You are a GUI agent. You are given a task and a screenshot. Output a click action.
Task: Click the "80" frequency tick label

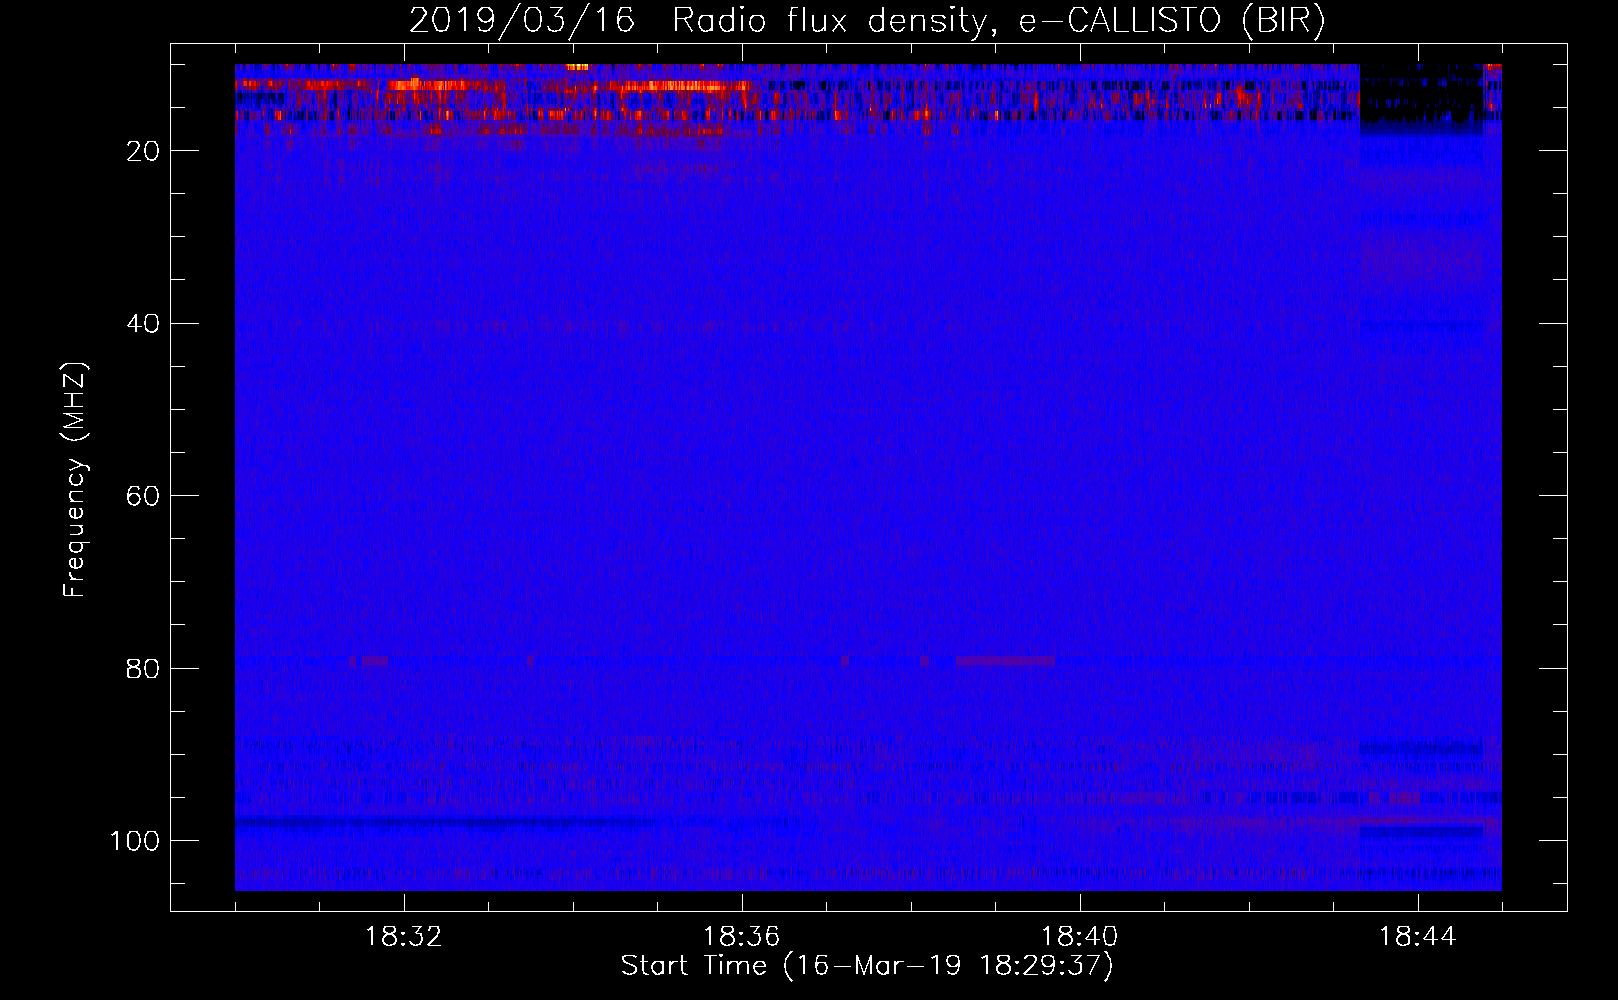(x=144, y=668)
